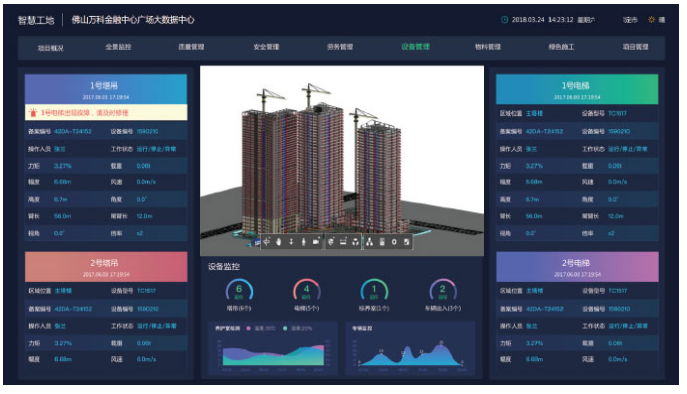
Task: Open the viewer settings gear icon
Action: point(394,242)
